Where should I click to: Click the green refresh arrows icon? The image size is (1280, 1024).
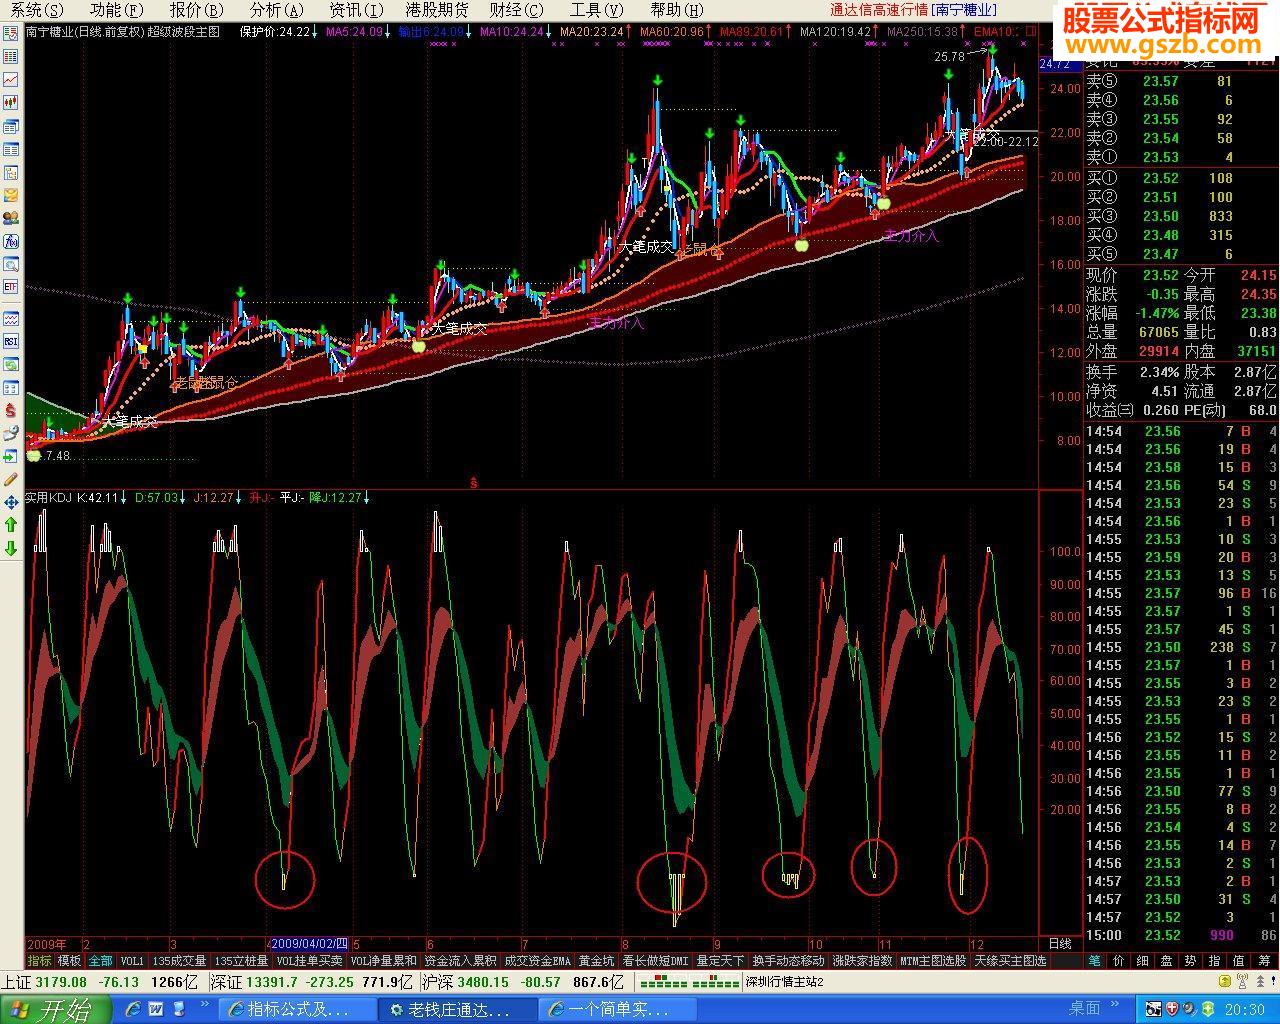[x=11, y=364]
